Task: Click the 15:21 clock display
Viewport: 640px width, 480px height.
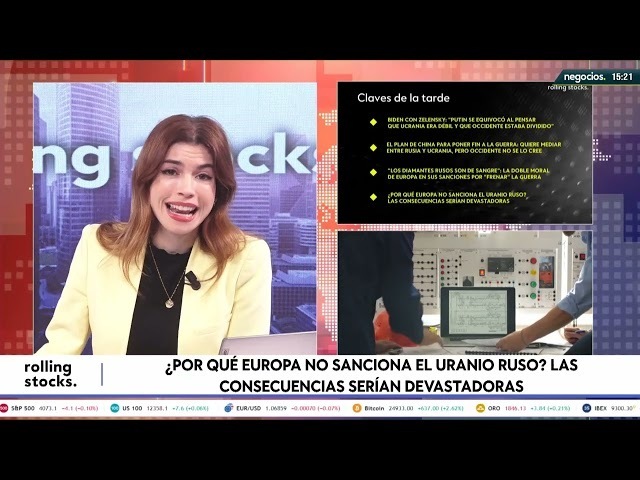Action: (622, 76)
